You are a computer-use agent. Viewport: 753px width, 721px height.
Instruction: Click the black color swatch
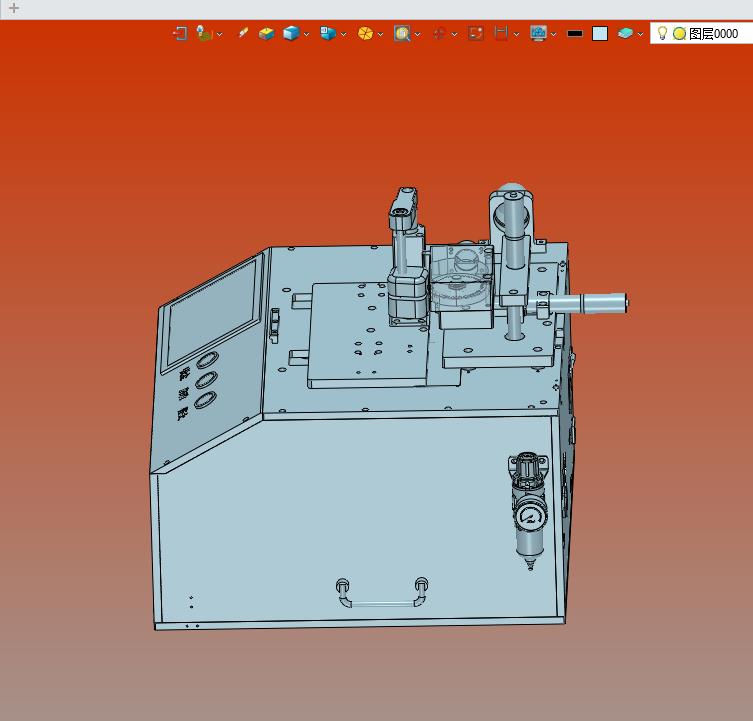(x=575, y=34)
